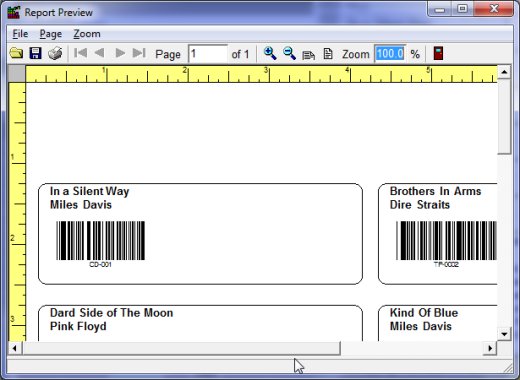Click 'Miles Davis' under In a Silent Way
This screenshot has width=520, height=380.
pyautogui.click(x=81, y=205)
